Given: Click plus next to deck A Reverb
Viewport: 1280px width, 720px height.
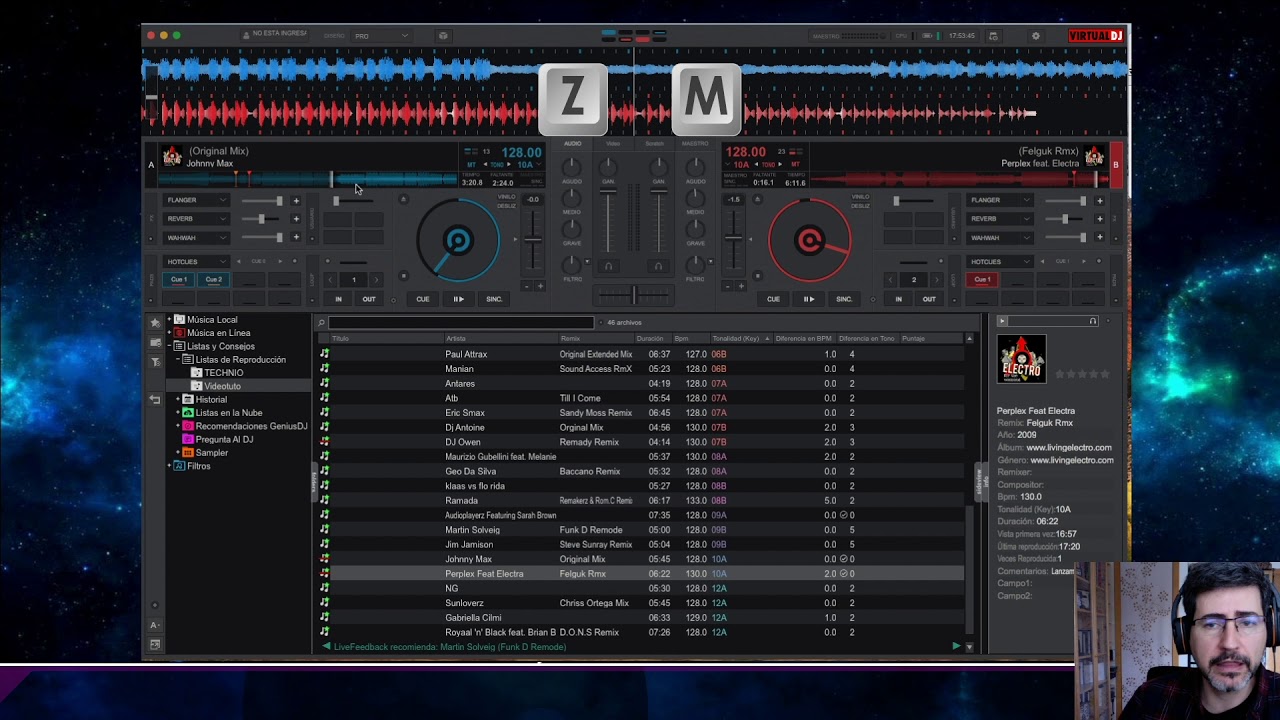Looking at the screenshot, I should 296,219.
